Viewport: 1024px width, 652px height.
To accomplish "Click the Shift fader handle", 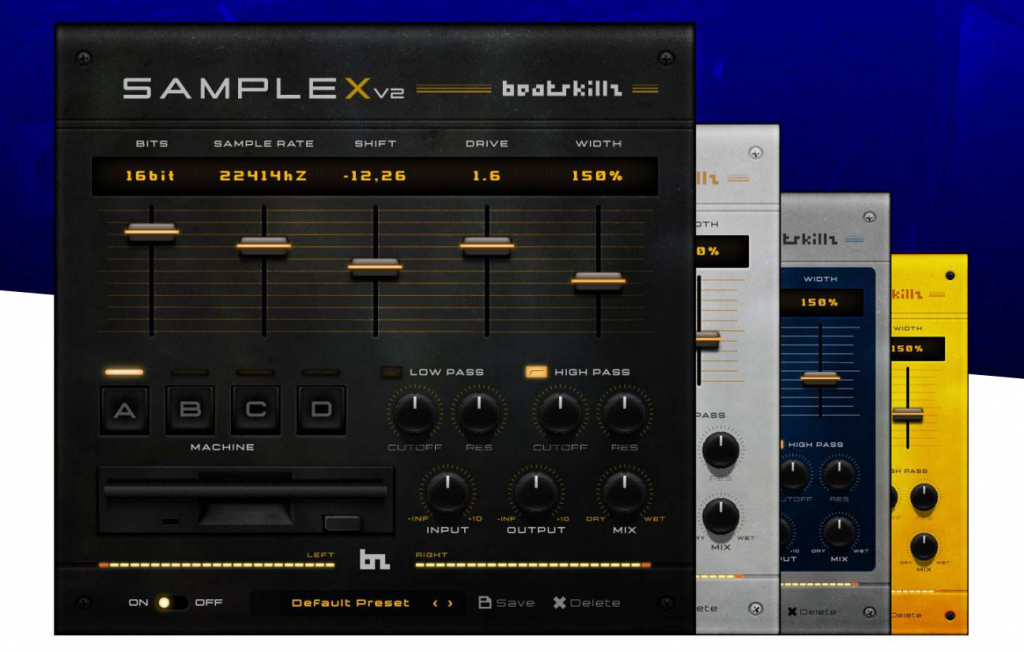I will tap(376, 267).
